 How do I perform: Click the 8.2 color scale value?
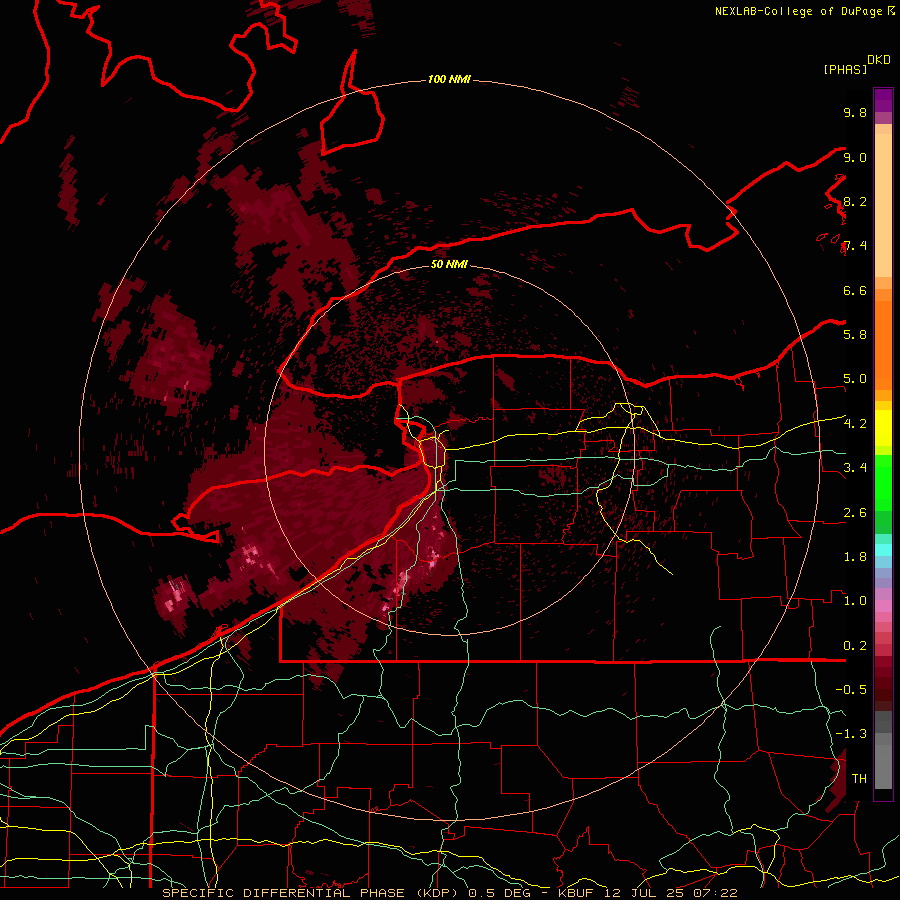[x=855, y=201]
